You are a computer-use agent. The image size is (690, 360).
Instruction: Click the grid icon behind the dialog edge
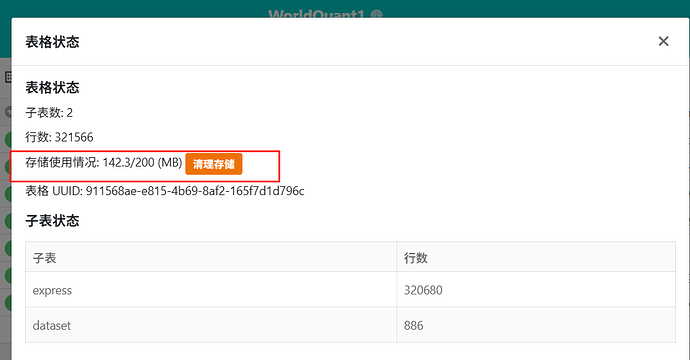click(x=8, y=77)
